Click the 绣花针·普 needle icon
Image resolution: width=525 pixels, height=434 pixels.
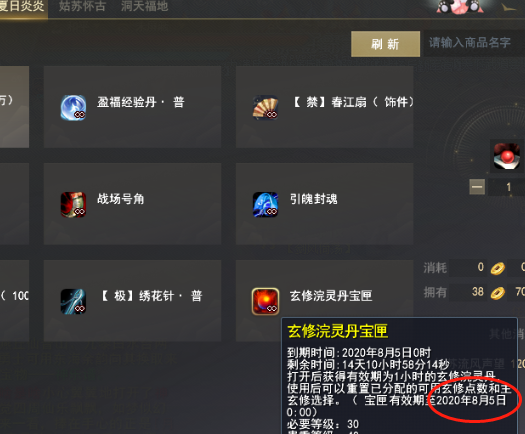click(x=73, y=301)
